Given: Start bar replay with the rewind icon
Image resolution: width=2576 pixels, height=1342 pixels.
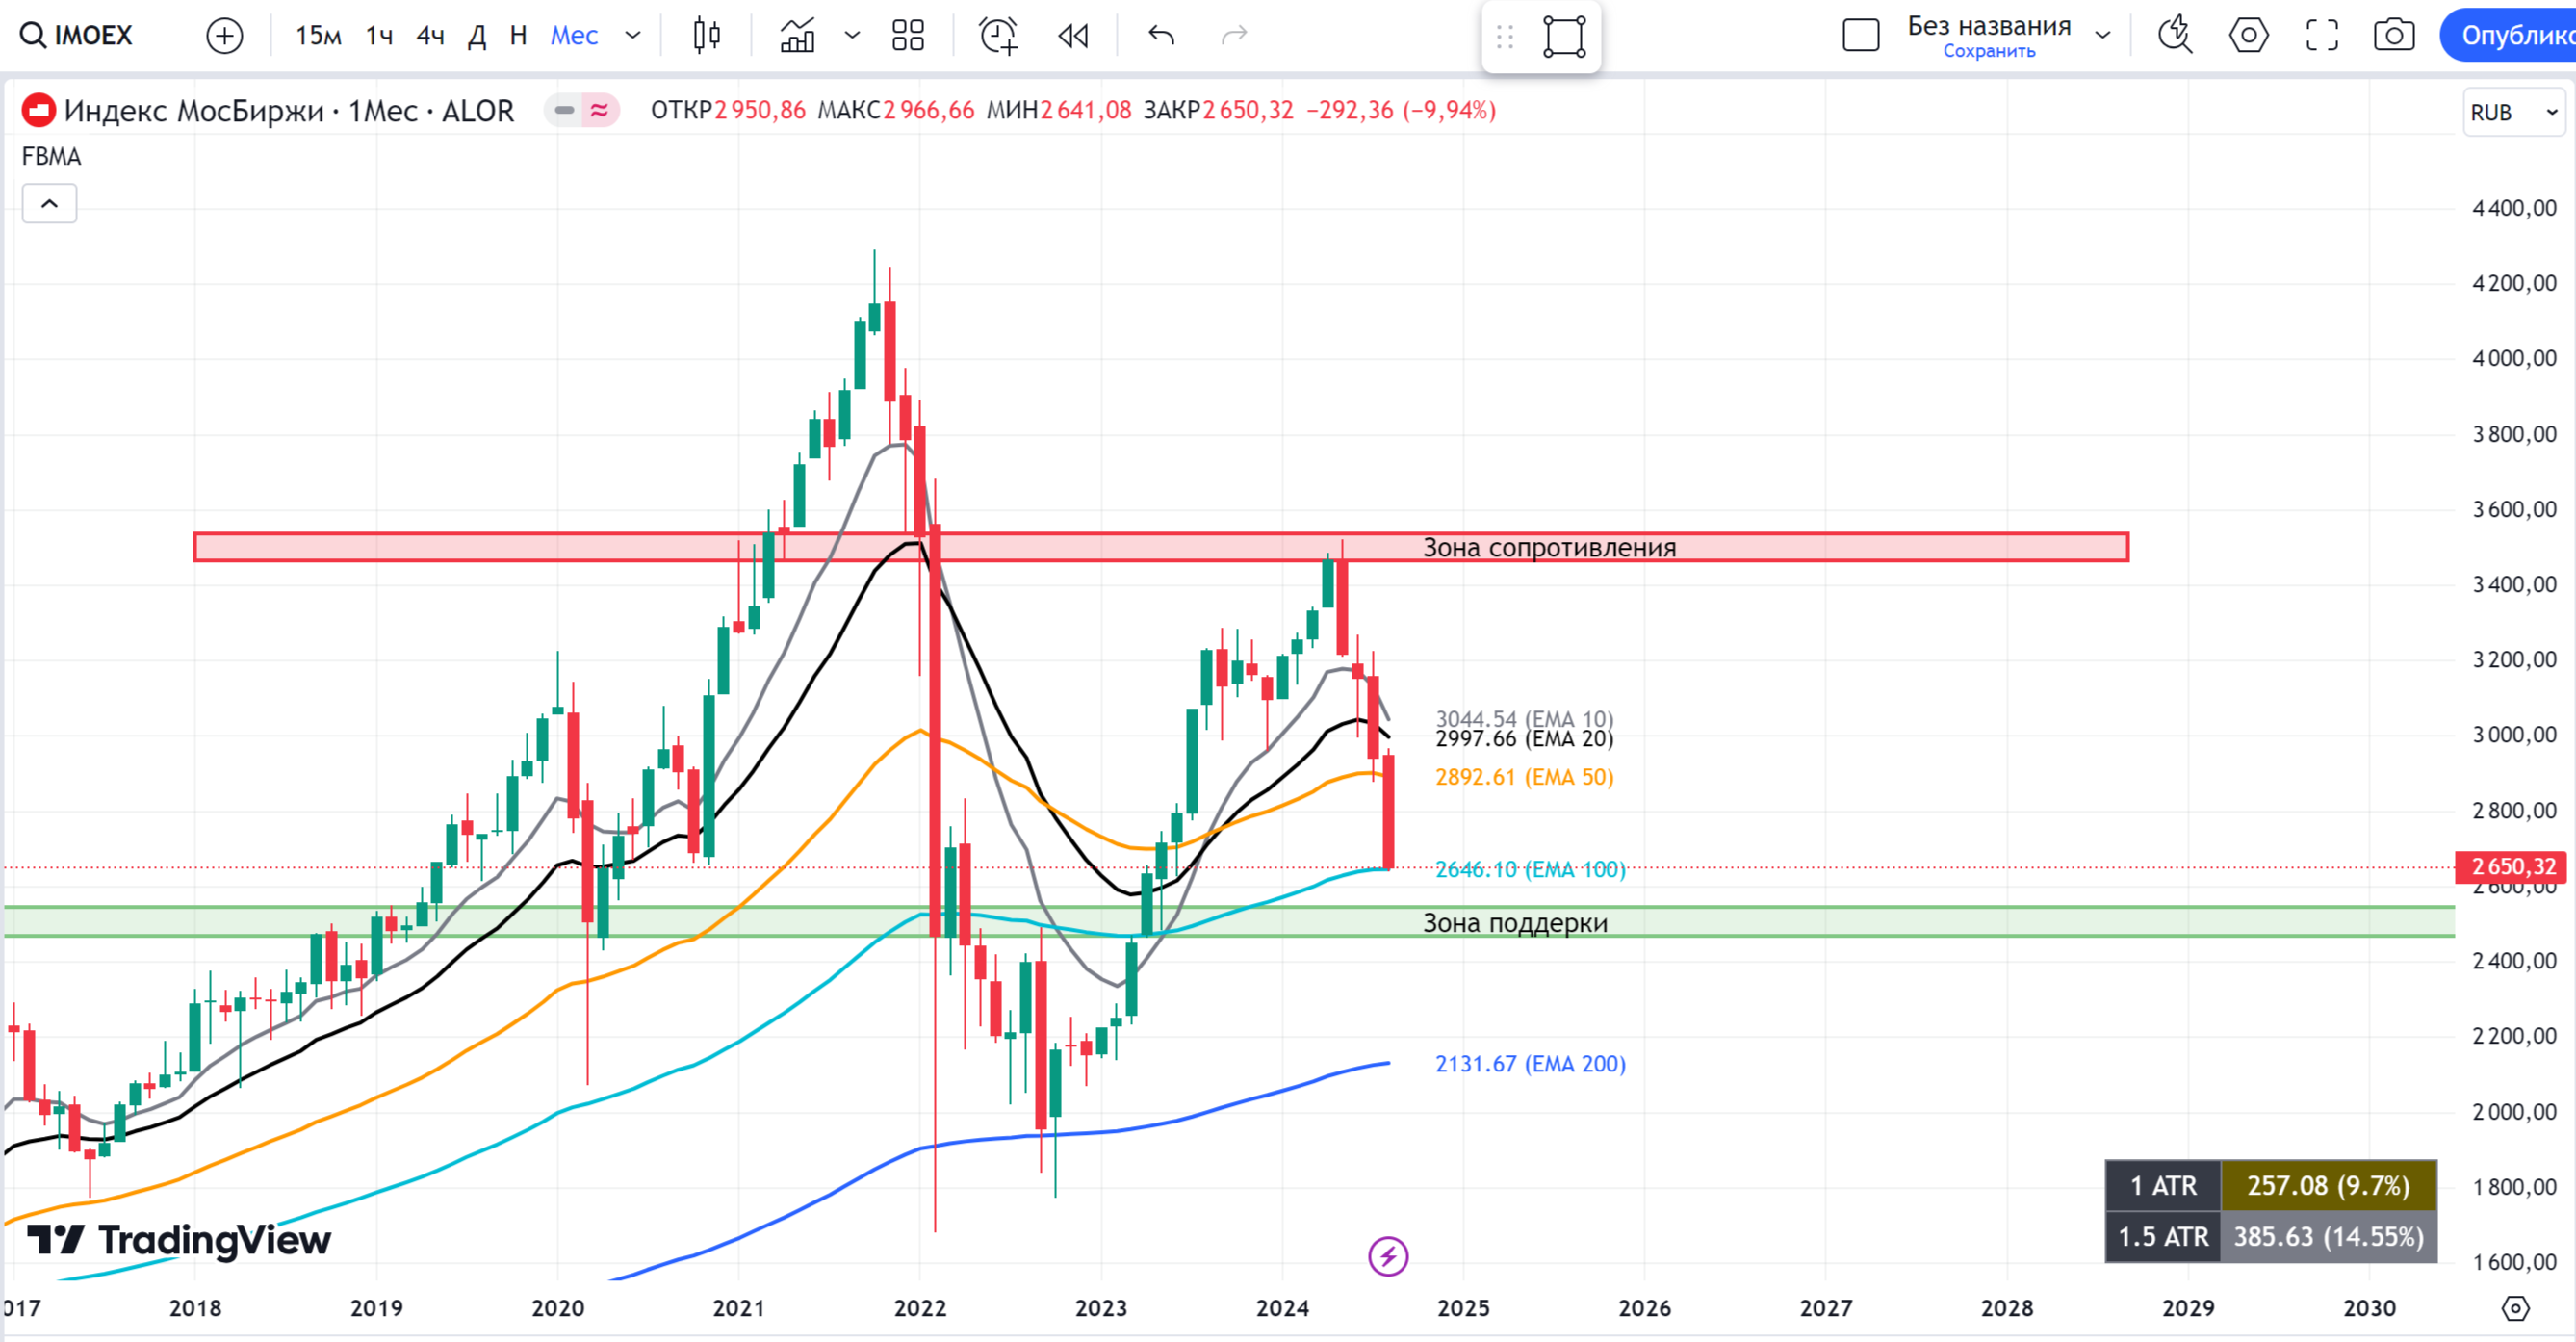Looking at the screenshot, I should pos(1073,36).
